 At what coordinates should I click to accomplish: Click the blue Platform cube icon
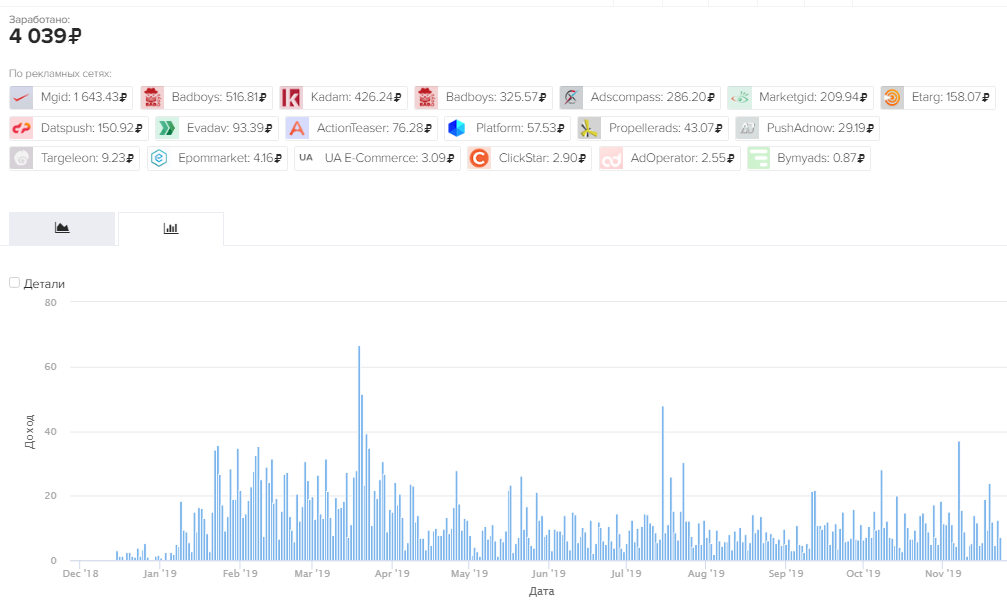(x=457, y=128)
